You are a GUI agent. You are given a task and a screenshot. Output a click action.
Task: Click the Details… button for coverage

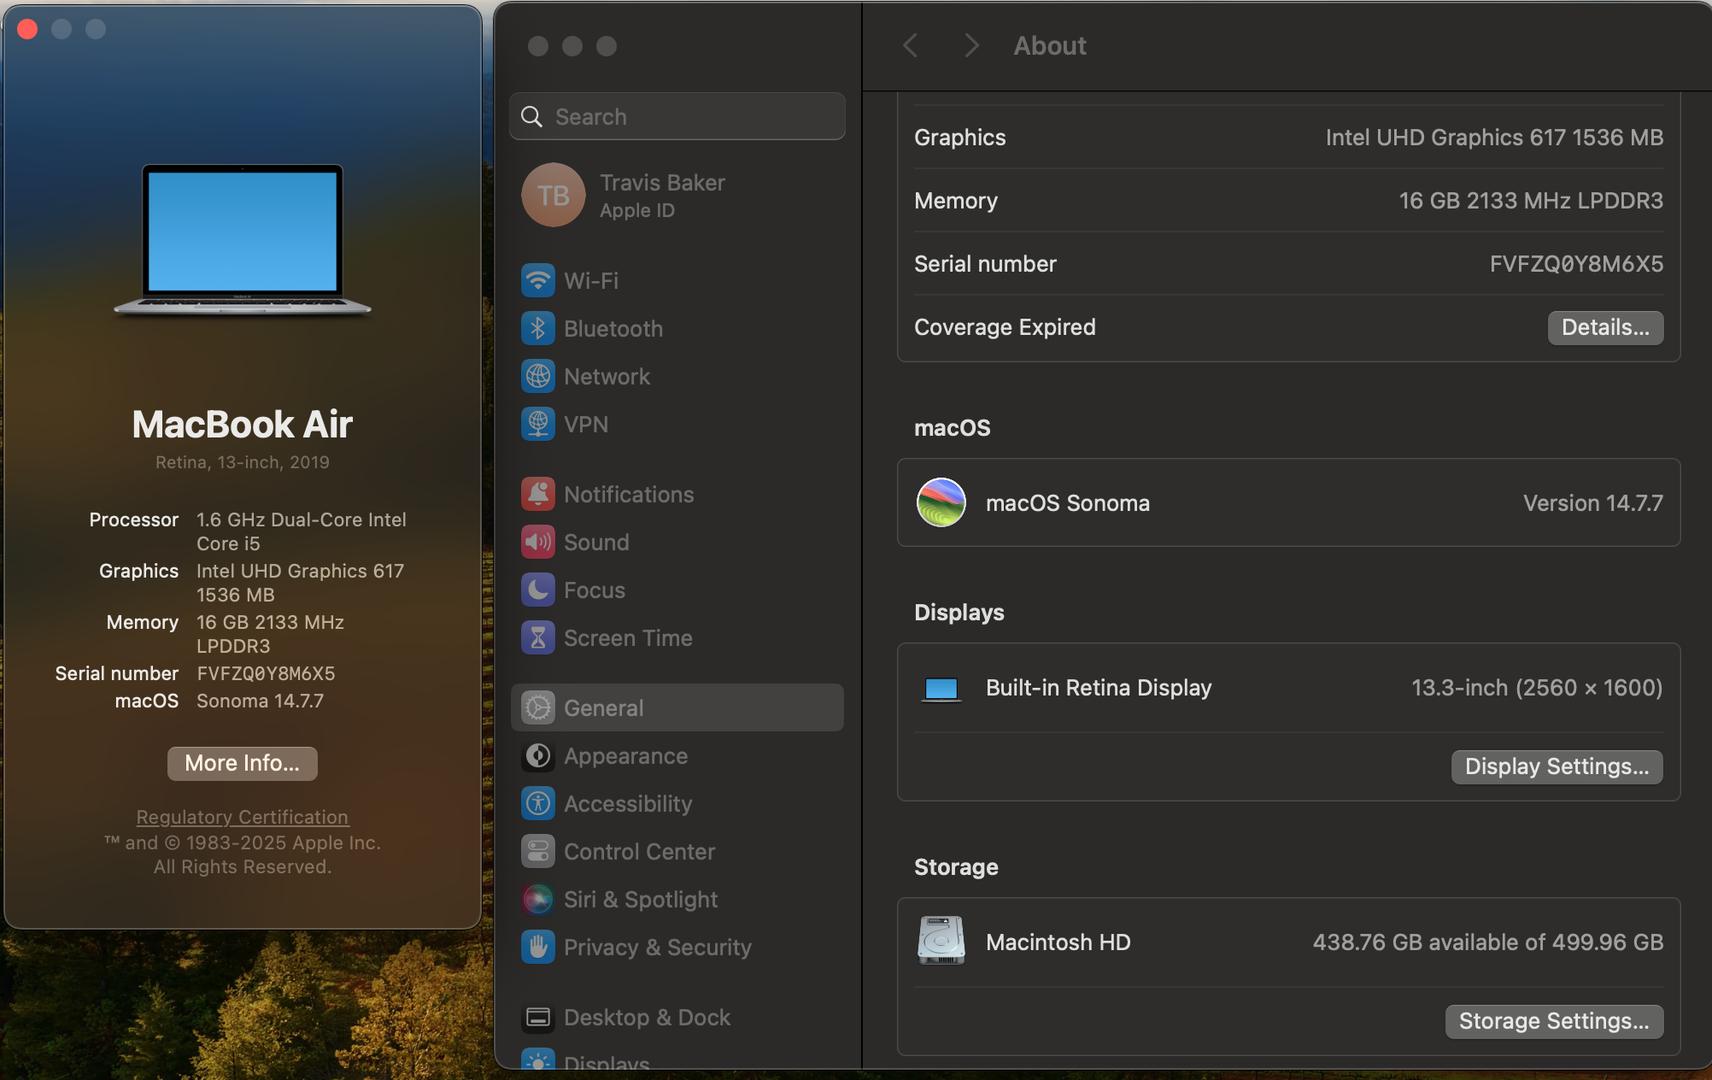(1605, 328)
